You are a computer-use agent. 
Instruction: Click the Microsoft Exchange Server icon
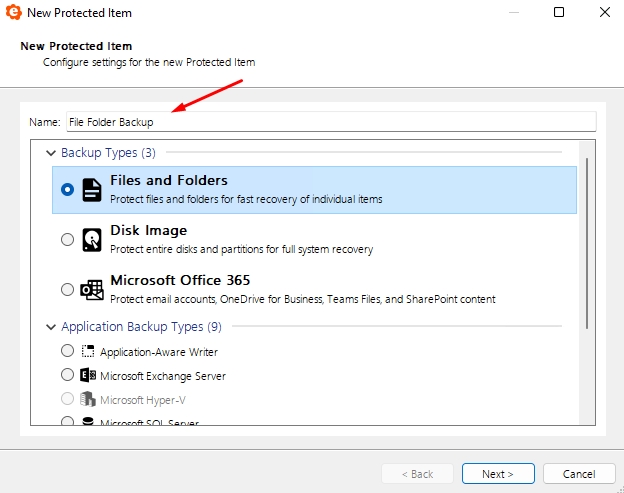(88, 375)
